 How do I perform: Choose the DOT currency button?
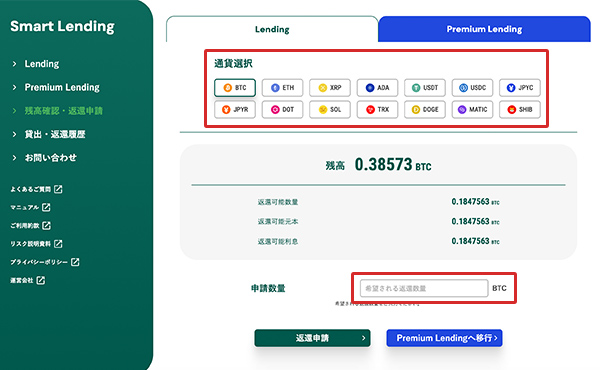(x=282, y=109)
